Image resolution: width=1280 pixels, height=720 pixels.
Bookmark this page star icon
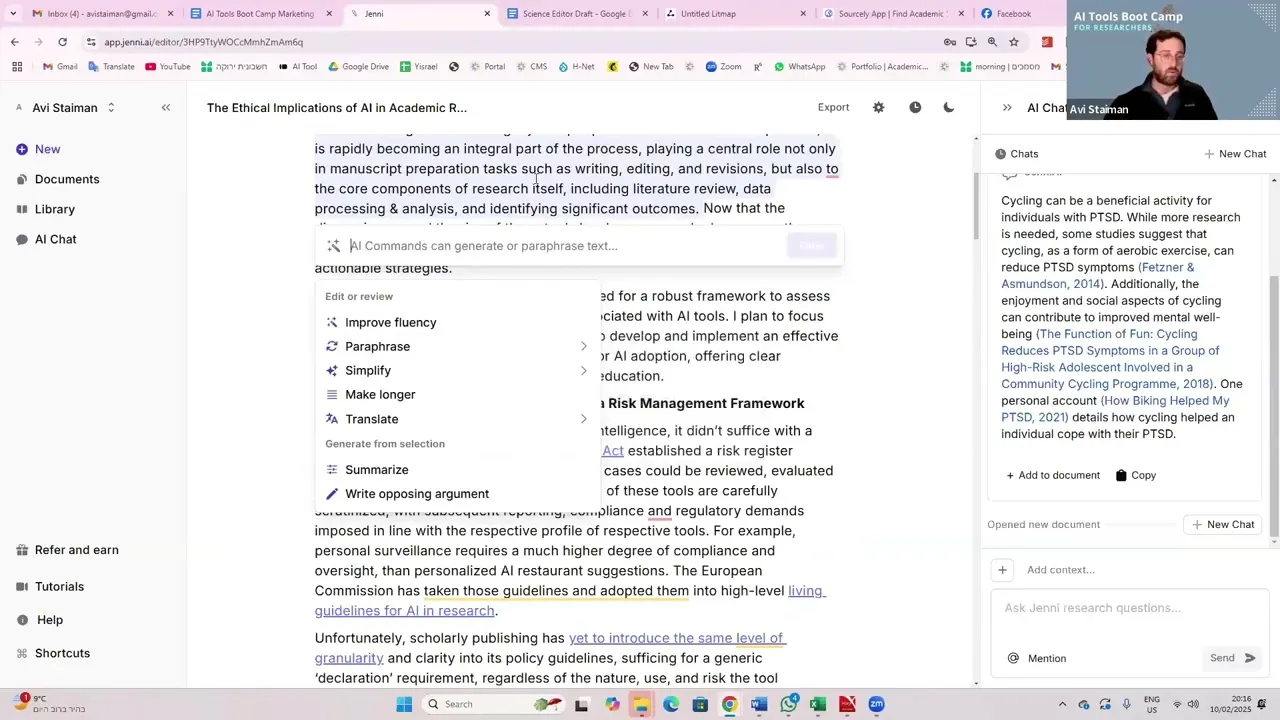[x=1013, y=42]
